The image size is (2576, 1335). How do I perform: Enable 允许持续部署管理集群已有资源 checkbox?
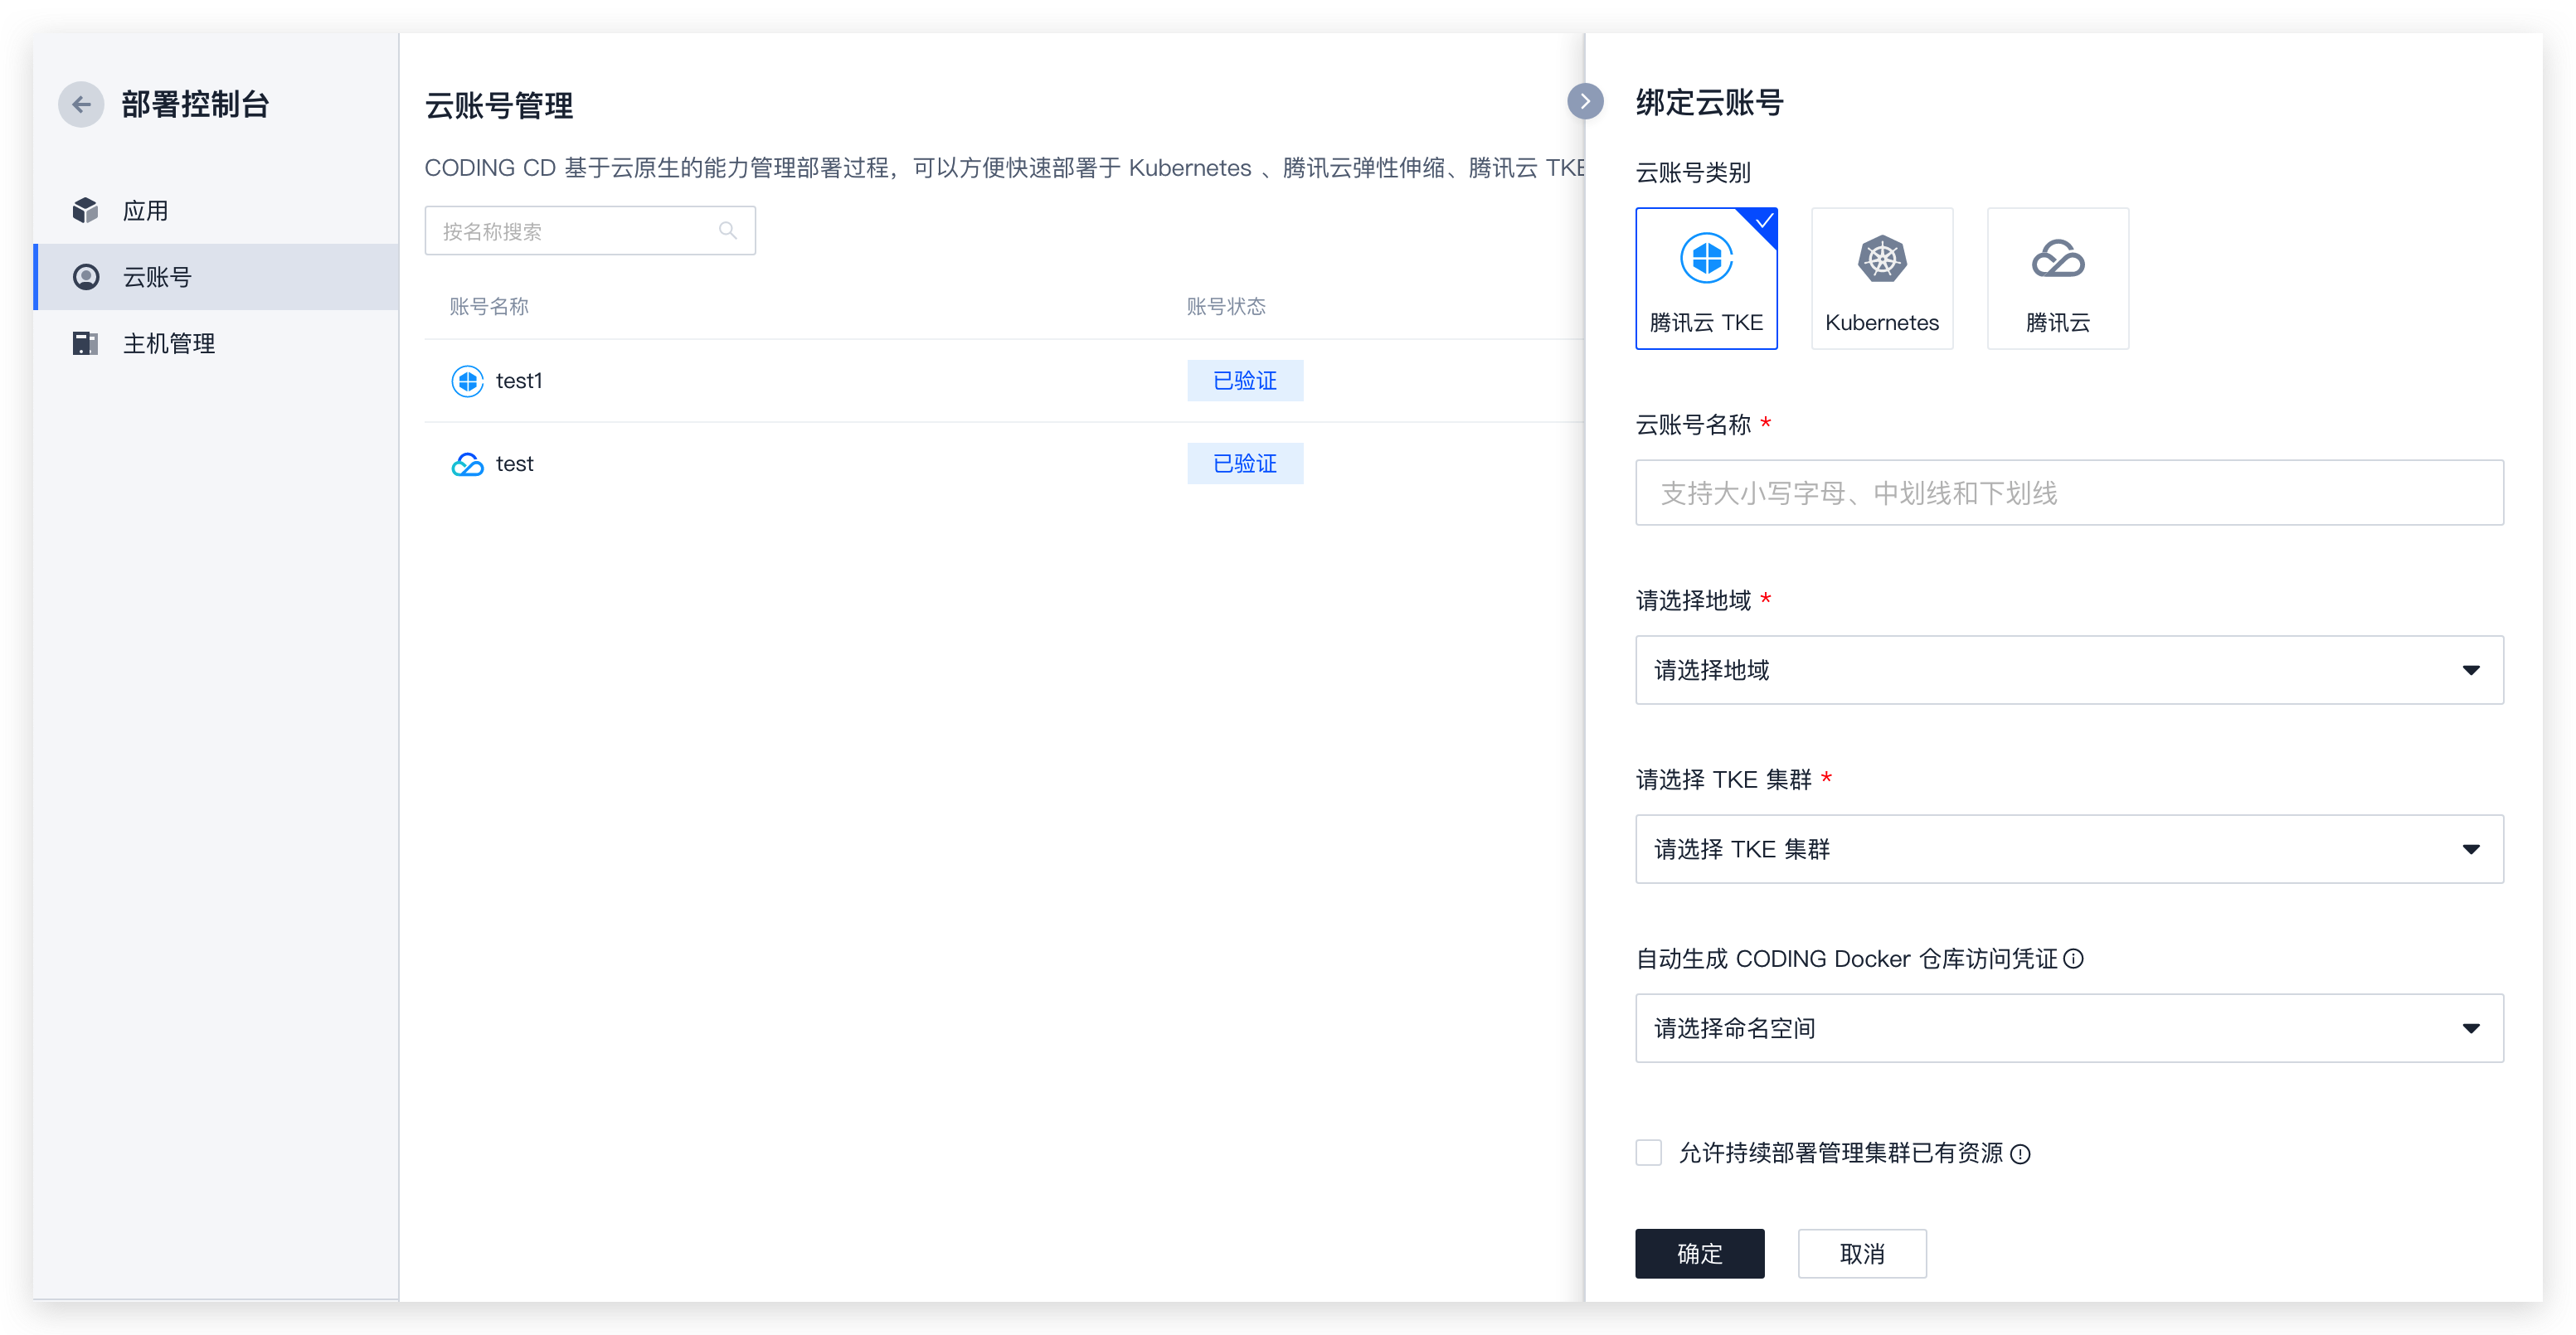click(x=1649, y=1153)
